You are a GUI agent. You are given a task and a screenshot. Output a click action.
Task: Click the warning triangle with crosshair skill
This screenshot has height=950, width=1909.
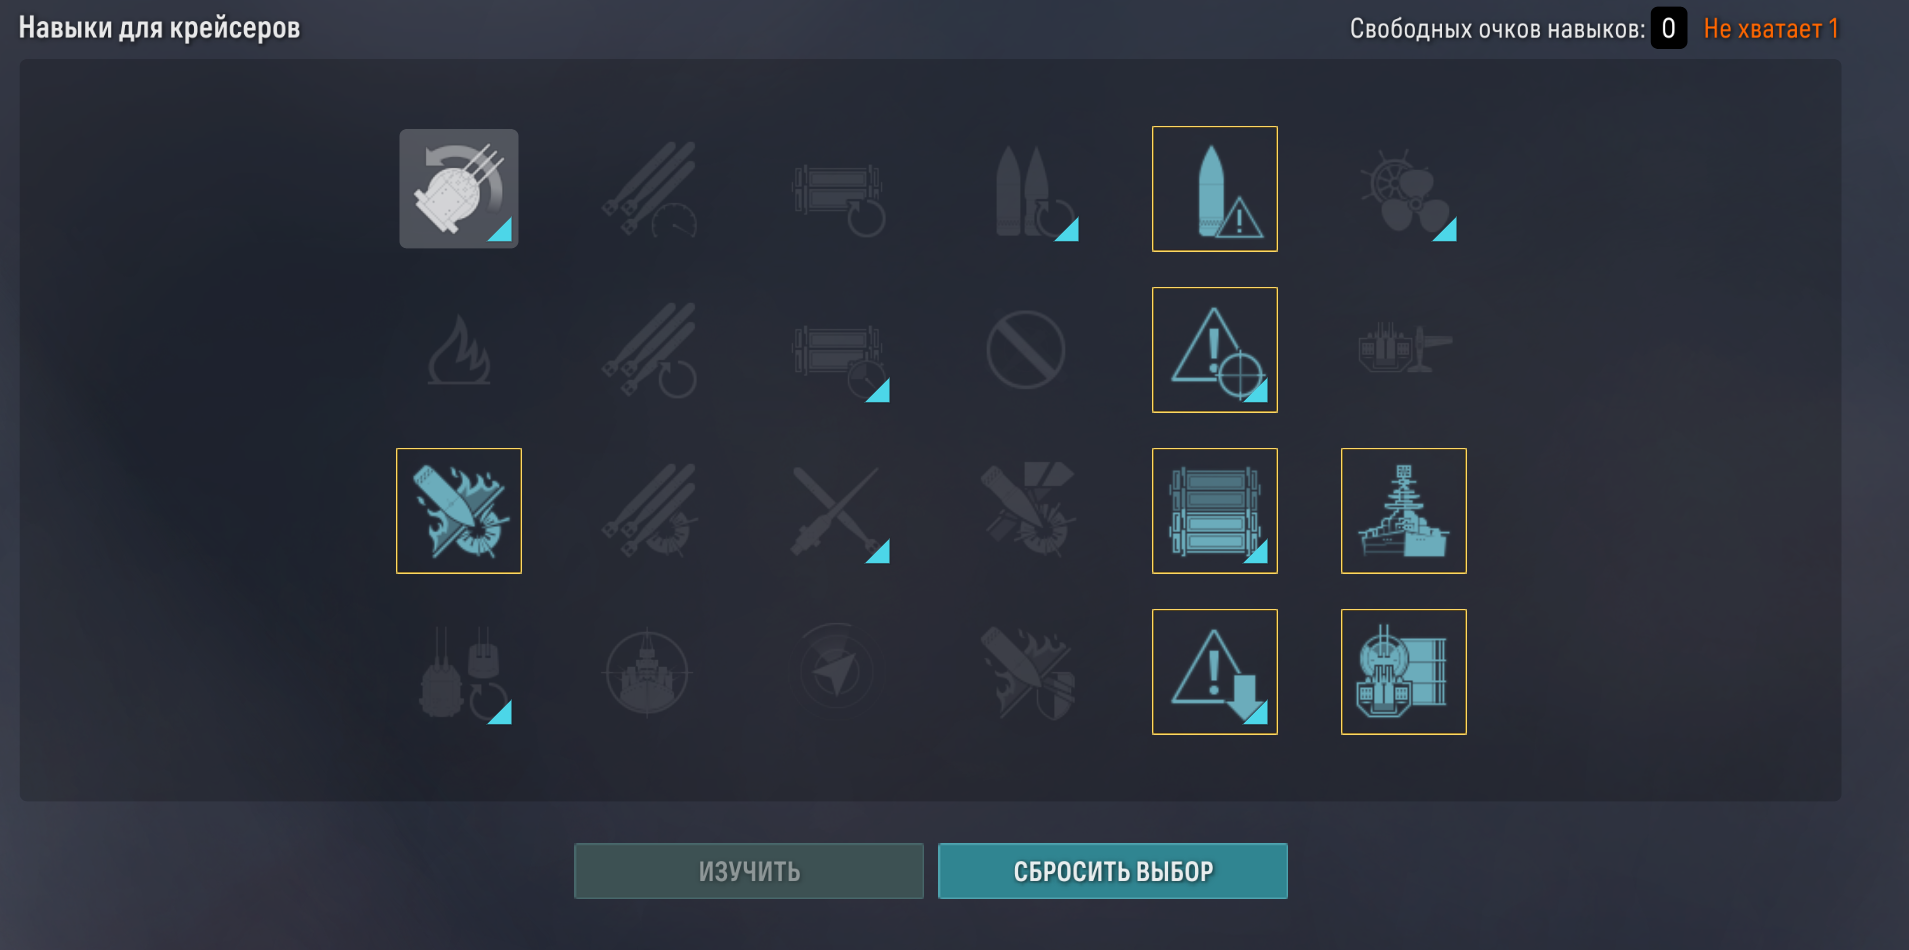[1215, 350]
